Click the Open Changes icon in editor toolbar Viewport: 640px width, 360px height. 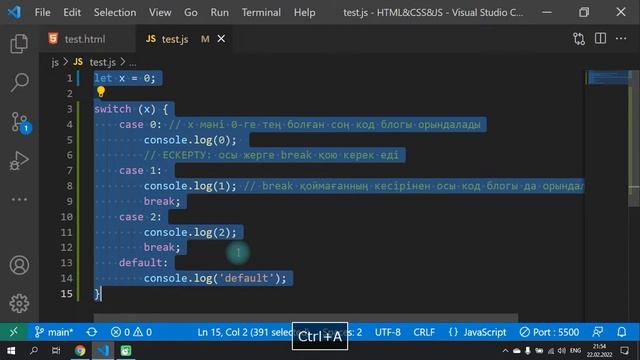(x=579, y=39)
